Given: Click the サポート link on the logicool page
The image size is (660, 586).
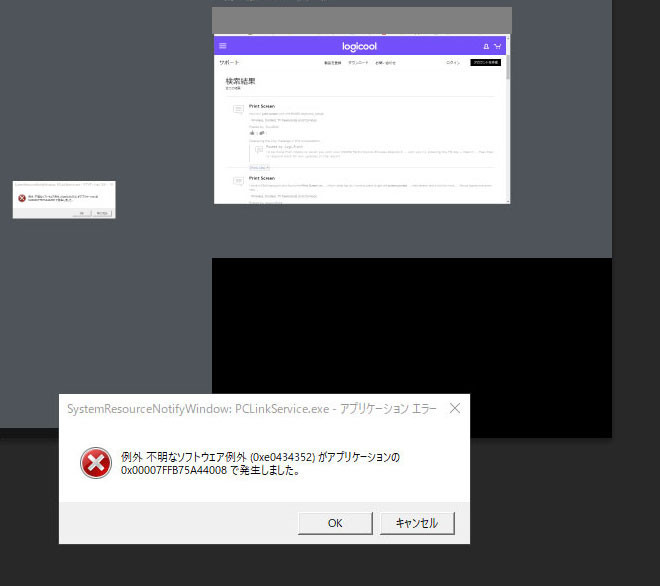Looking at the screenshot, I should [229, 62].
